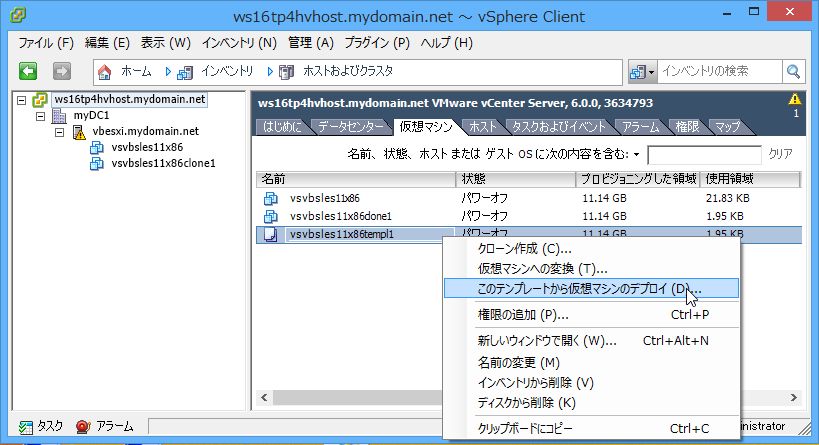Click the Home house icon in breadcrumb

coord(104,72)
